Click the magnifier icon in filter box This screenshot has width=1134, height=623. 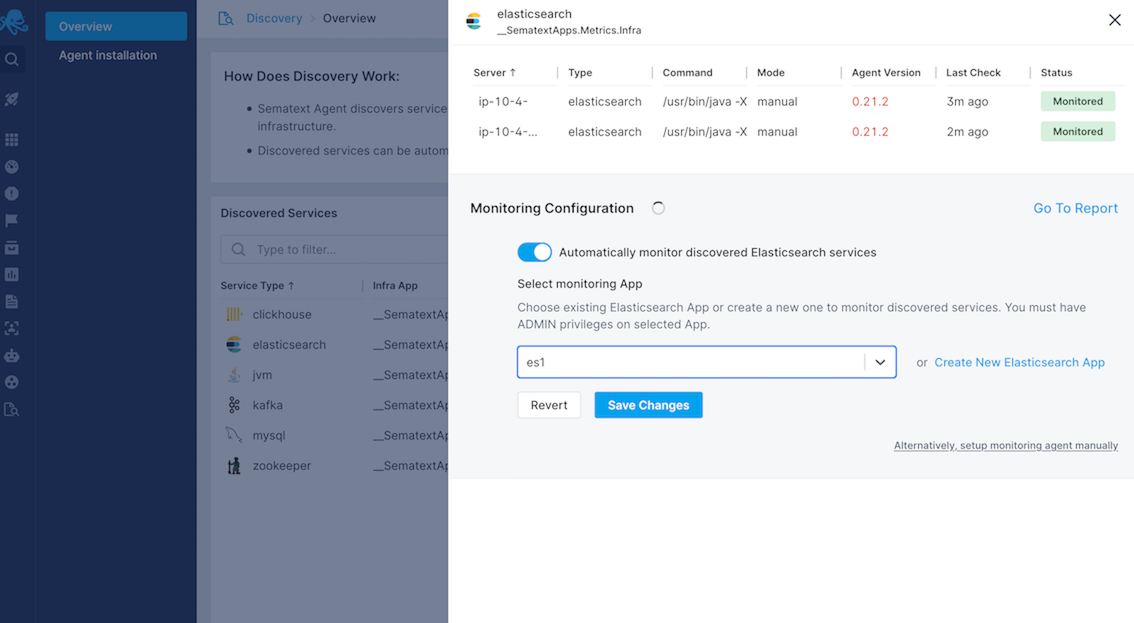pos(238,250)
